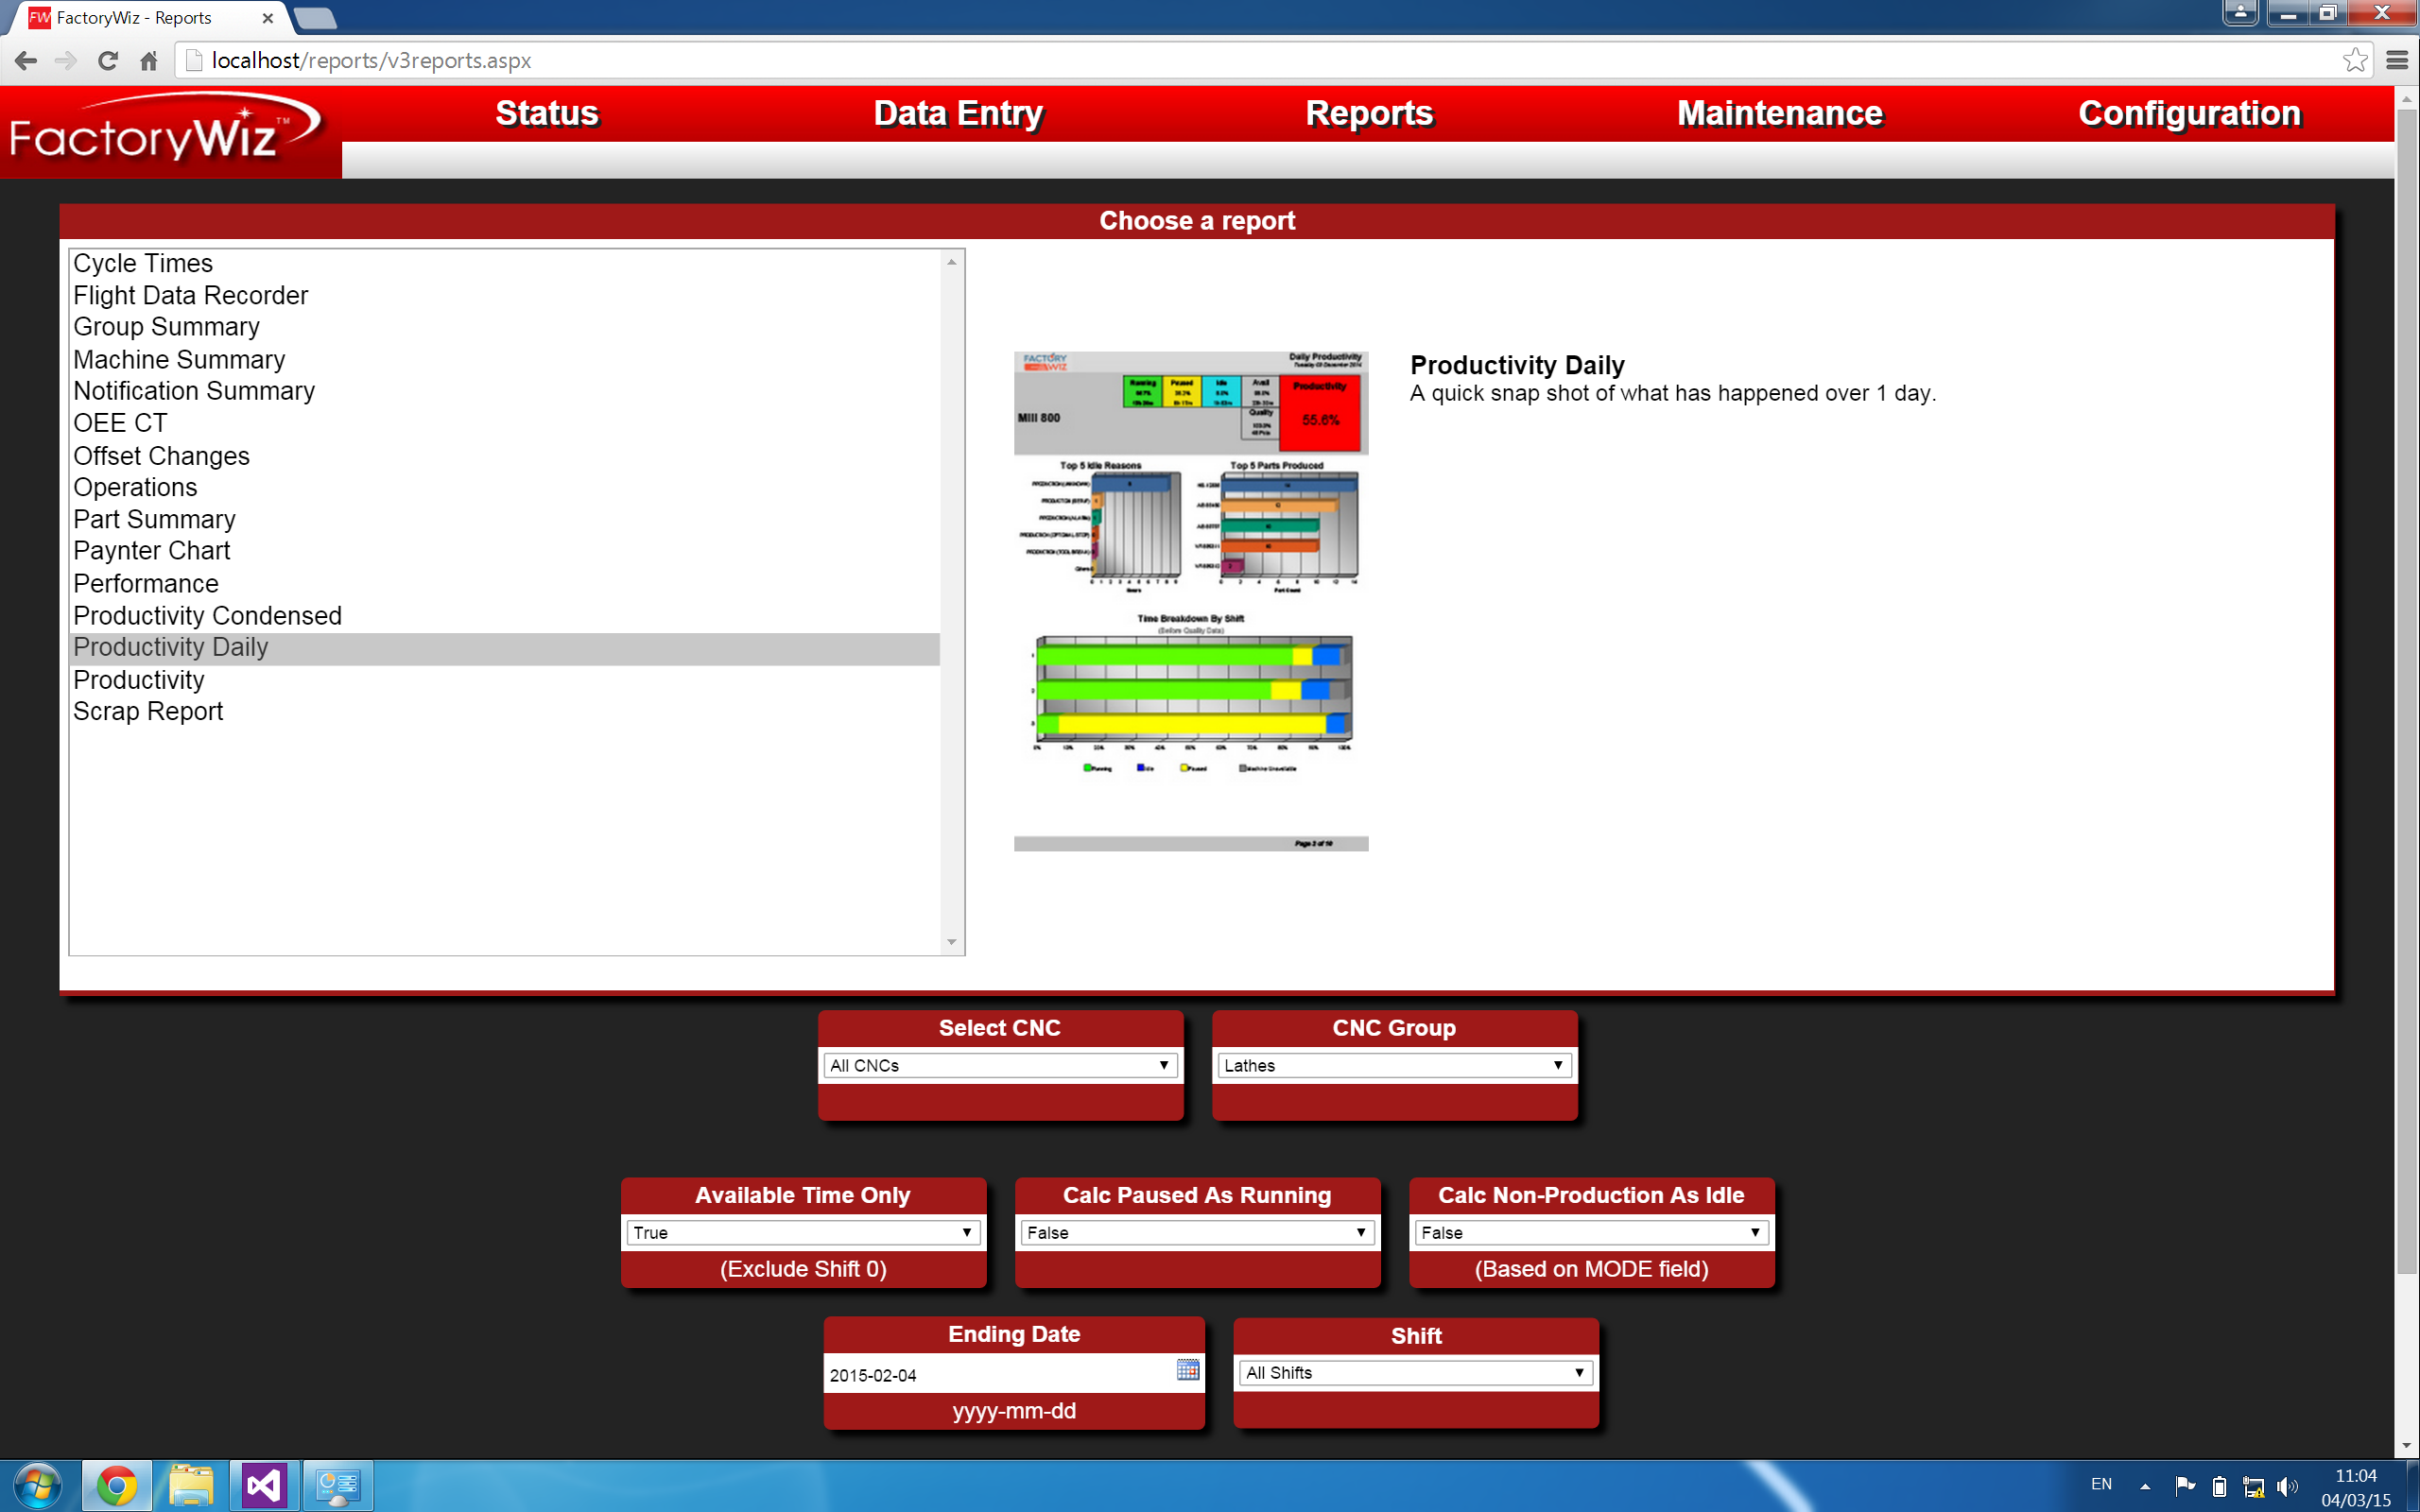Open File Explorer from taskbar

point(191,1486)
